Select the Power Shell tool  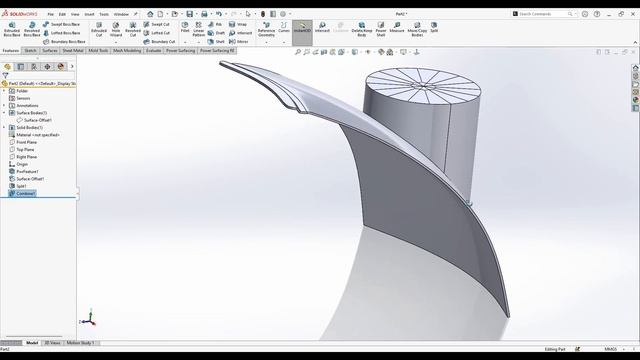click(x=381, y=29)
